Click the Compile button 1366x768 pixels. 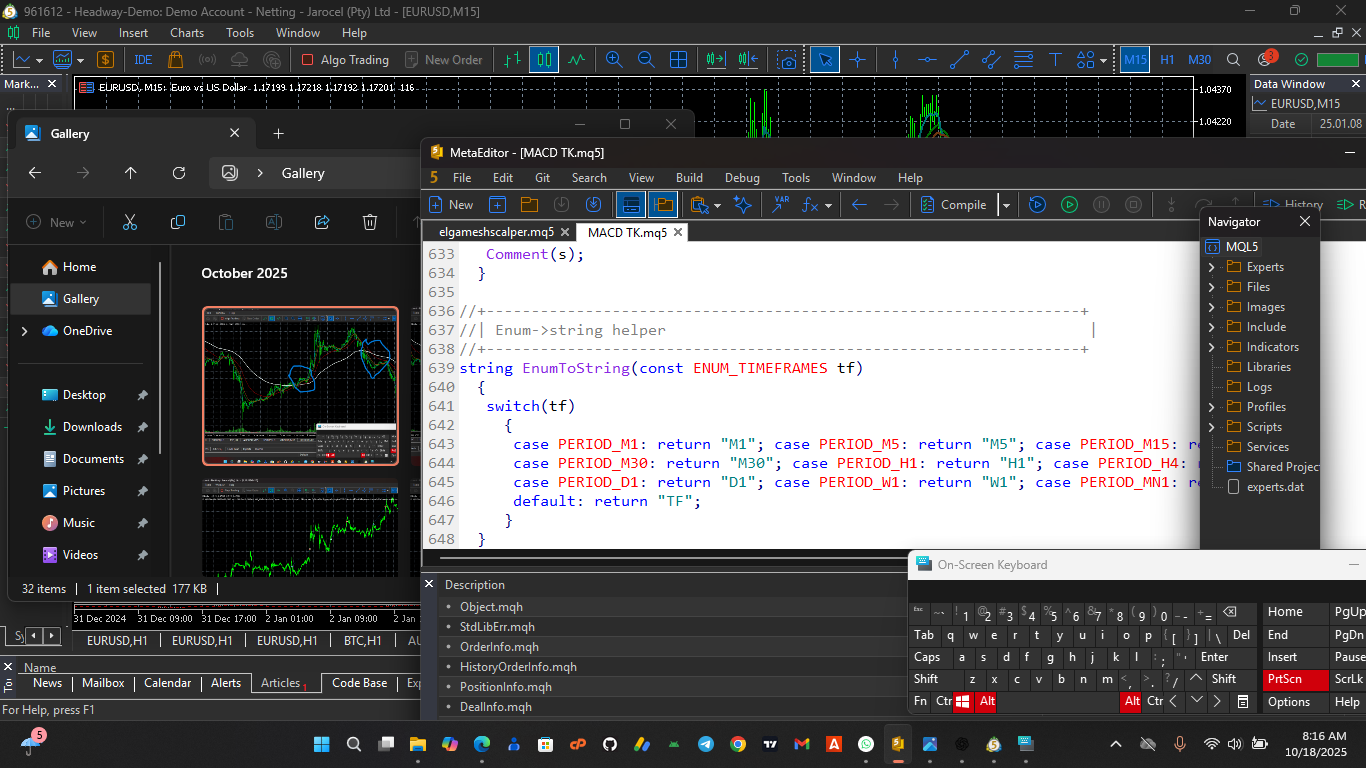[x=954, y=205]
